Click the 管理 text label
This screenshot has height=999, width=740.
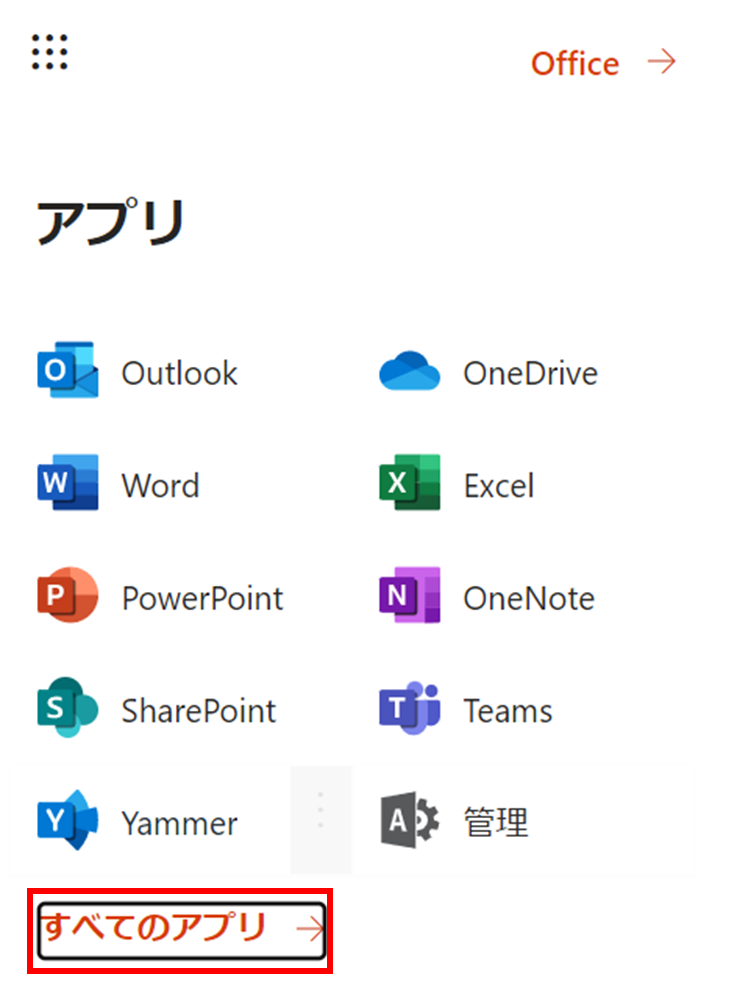(496, 822)
